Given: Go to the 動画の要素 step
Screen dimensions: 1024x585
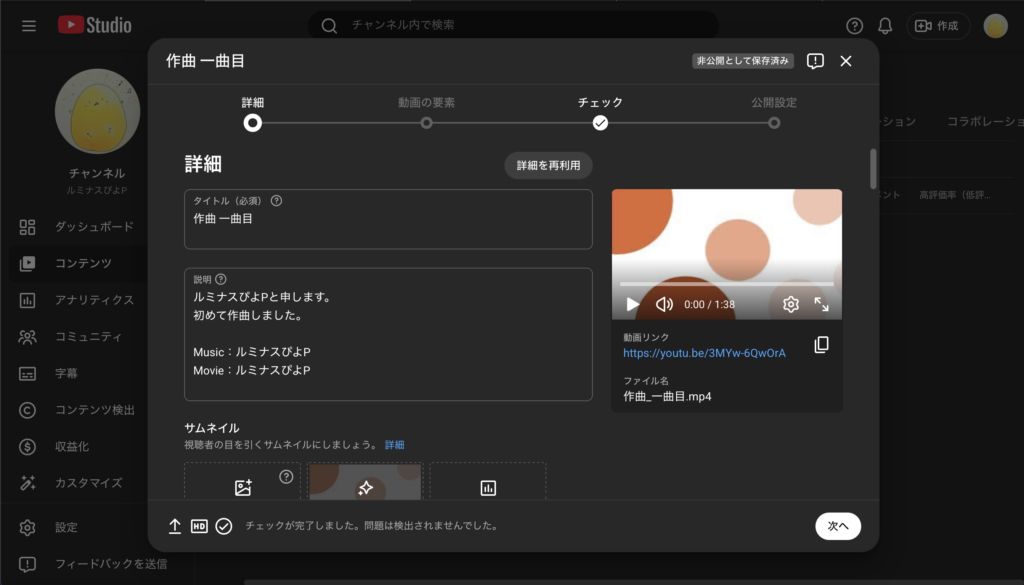Looking at the screenshot, I should [426, 122].
